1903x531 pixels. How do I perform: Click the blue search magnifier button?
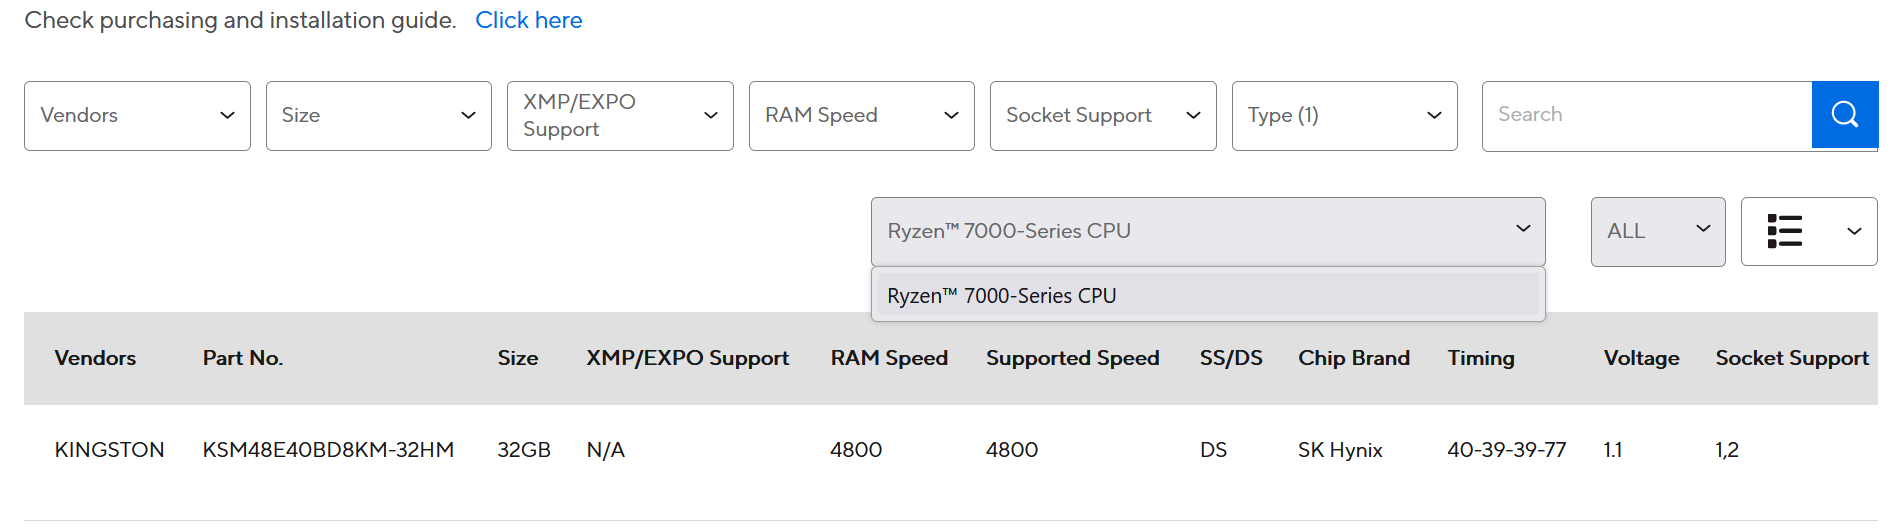click(1844, 115)
